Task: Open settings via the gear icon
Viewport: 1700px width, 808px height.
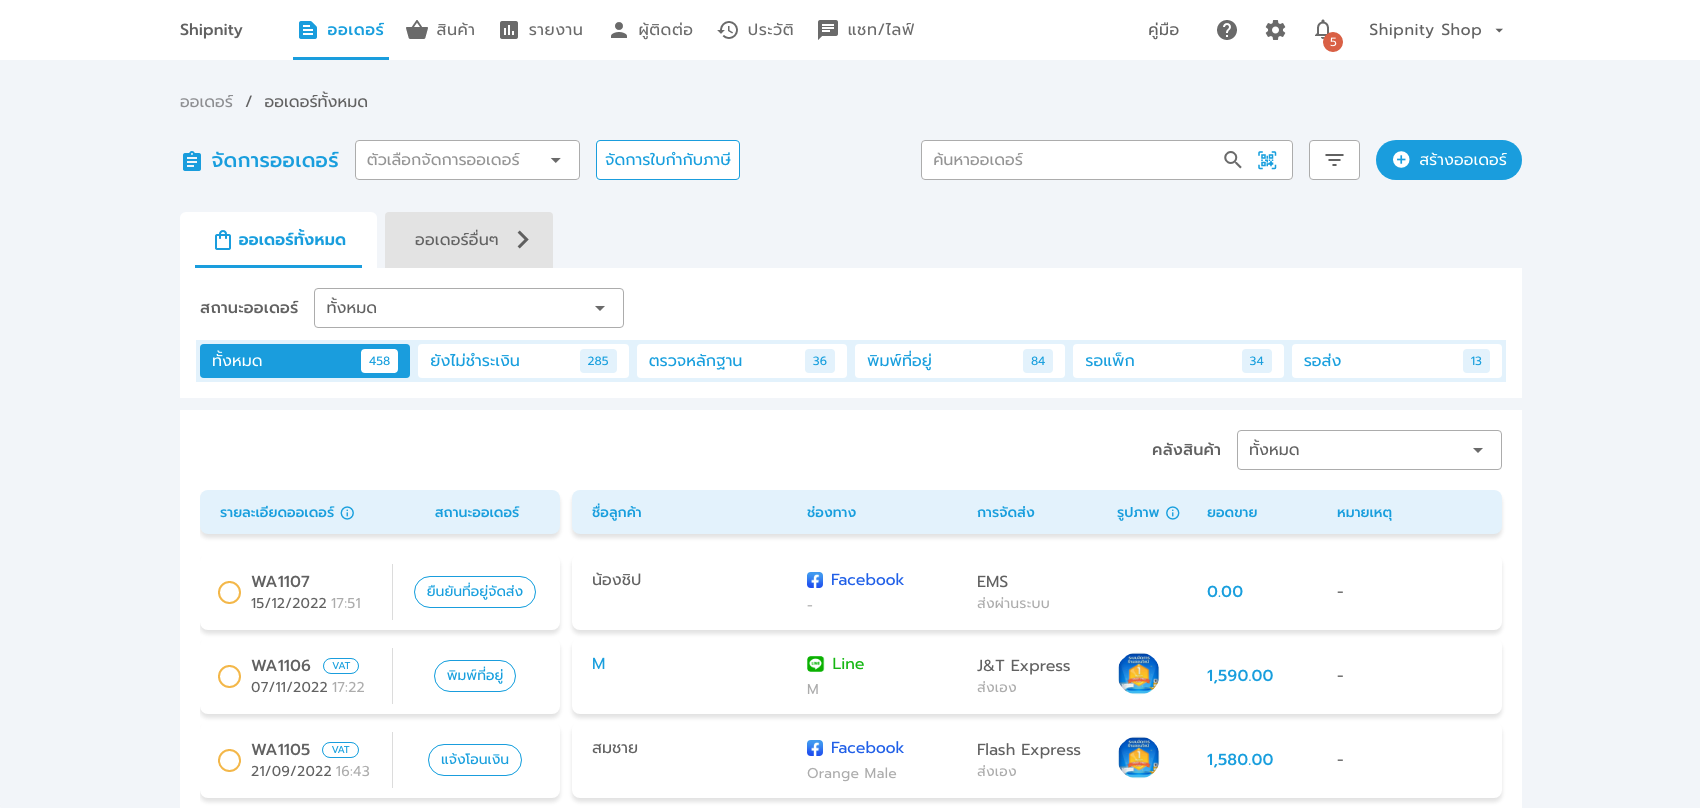Action: pos(1275,30)
